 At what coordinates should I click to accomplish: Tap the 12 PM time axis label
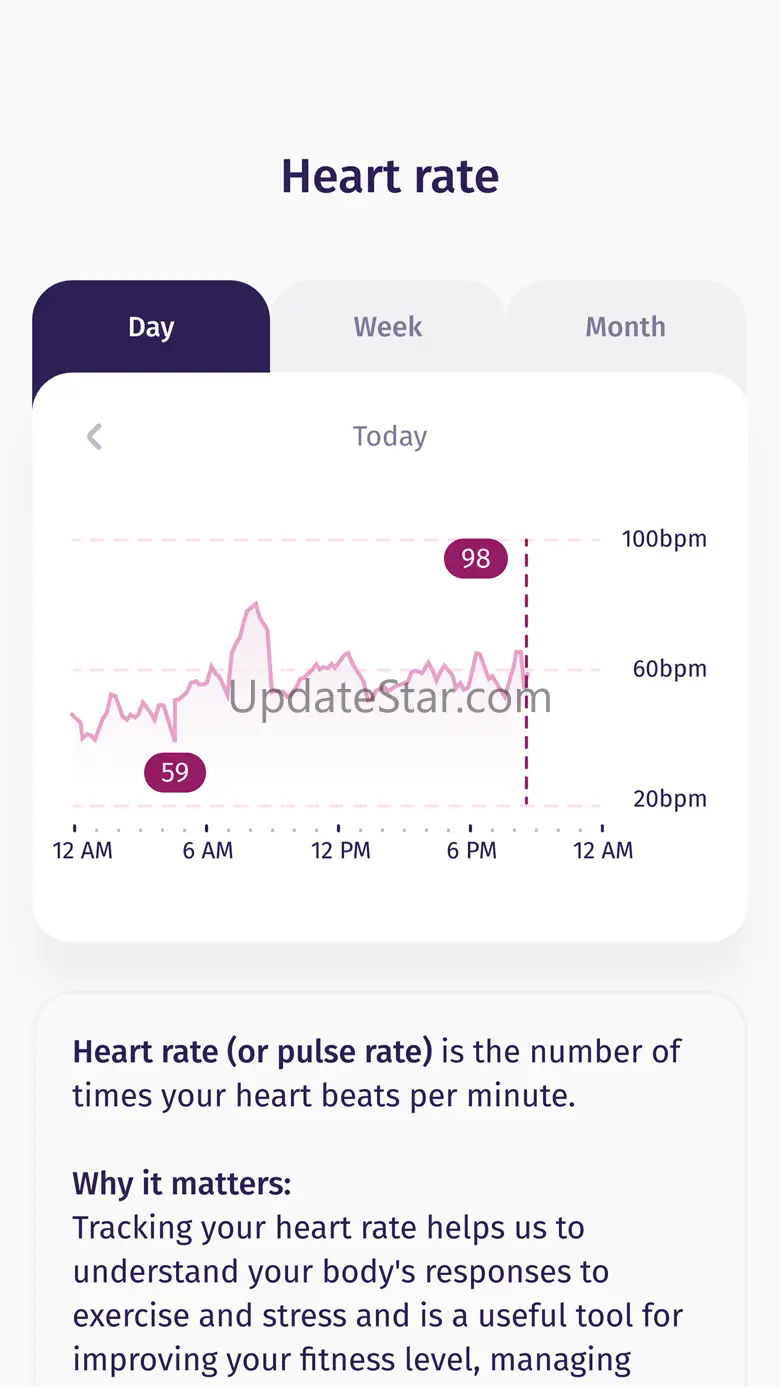tap(341, 851)
